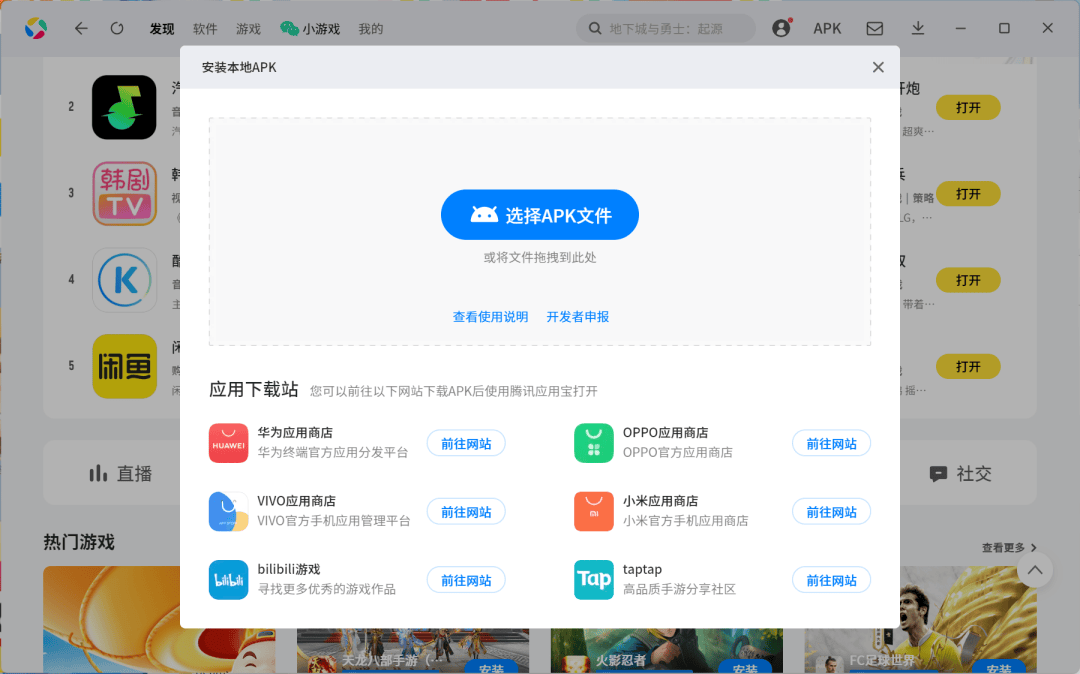The height and width of the screenshot is (674, 1080).
Task: Click the 打开 button beside 策略
Action: coord(968,193)
